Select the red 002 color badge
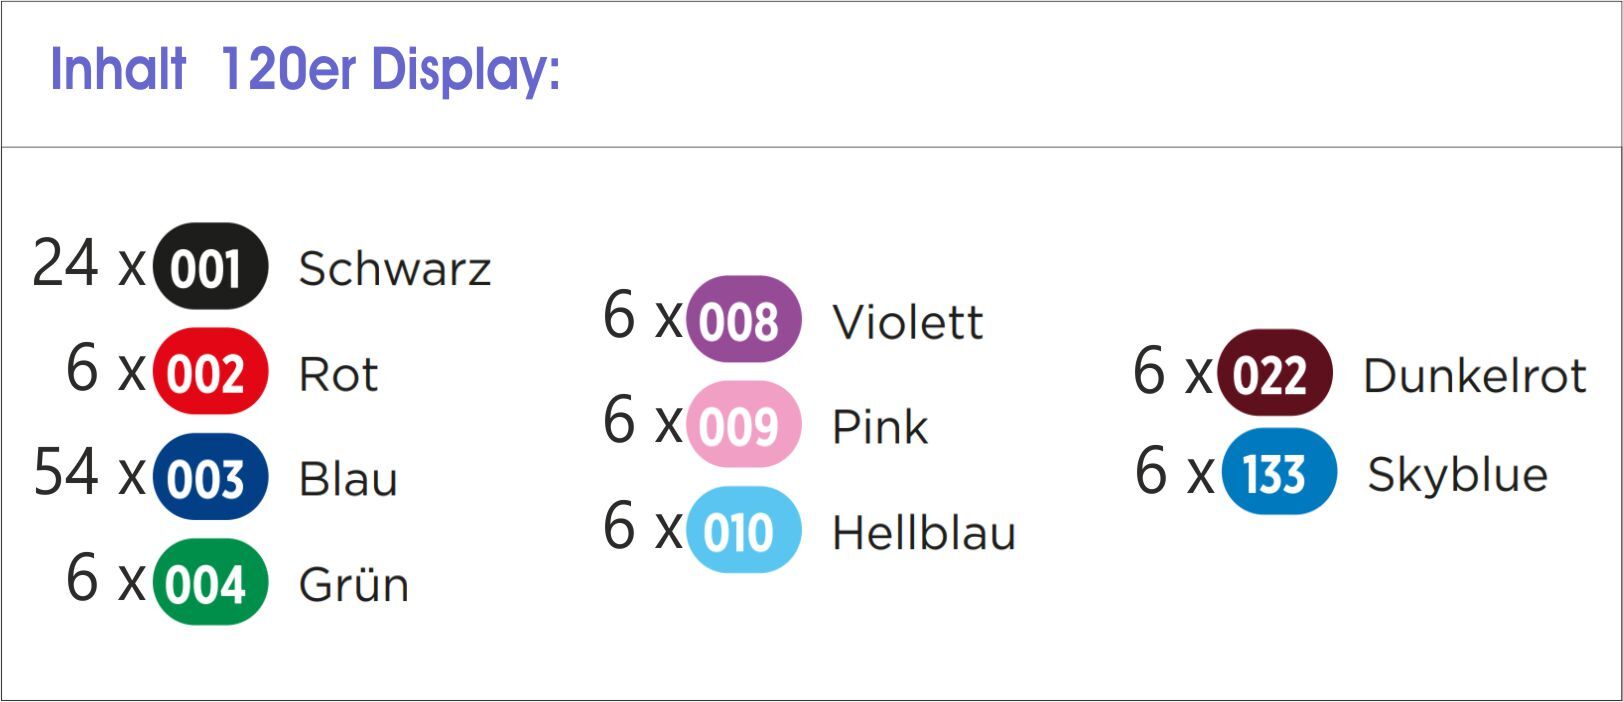Screen dimensions: 1623x702 210,372
